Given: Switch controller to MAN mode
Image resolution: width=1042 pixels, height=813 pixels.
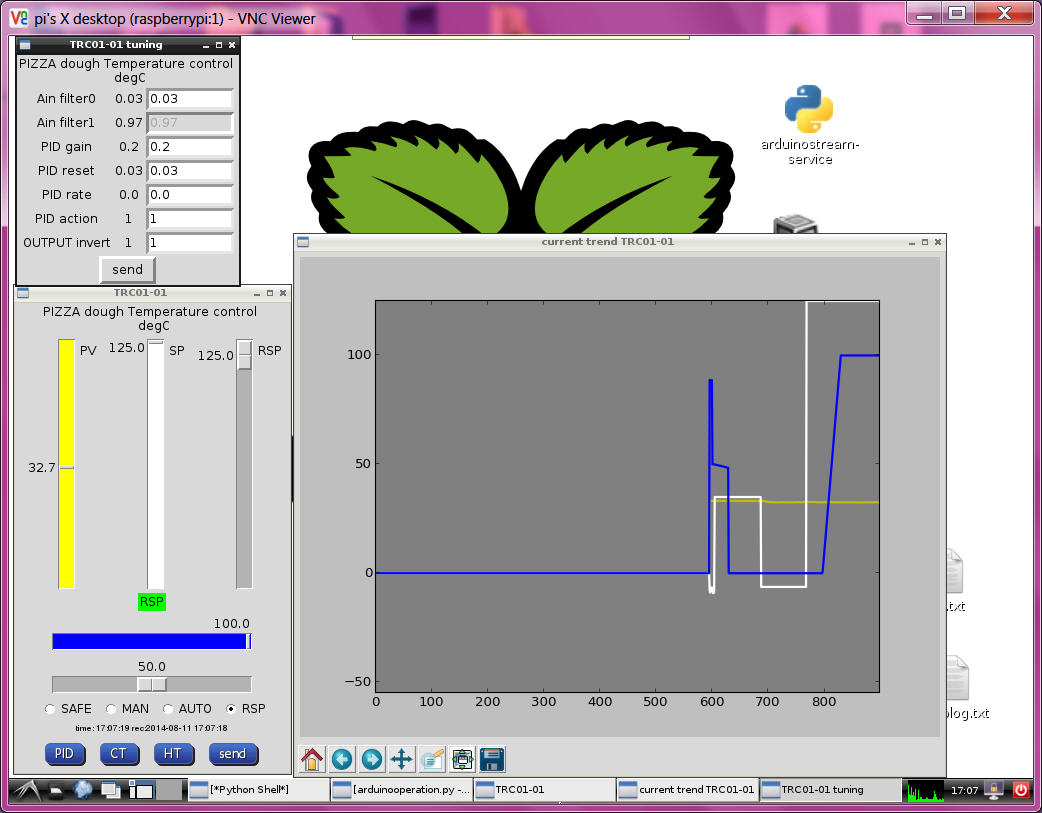Looking at the screenshot, I should coord(111,709).
